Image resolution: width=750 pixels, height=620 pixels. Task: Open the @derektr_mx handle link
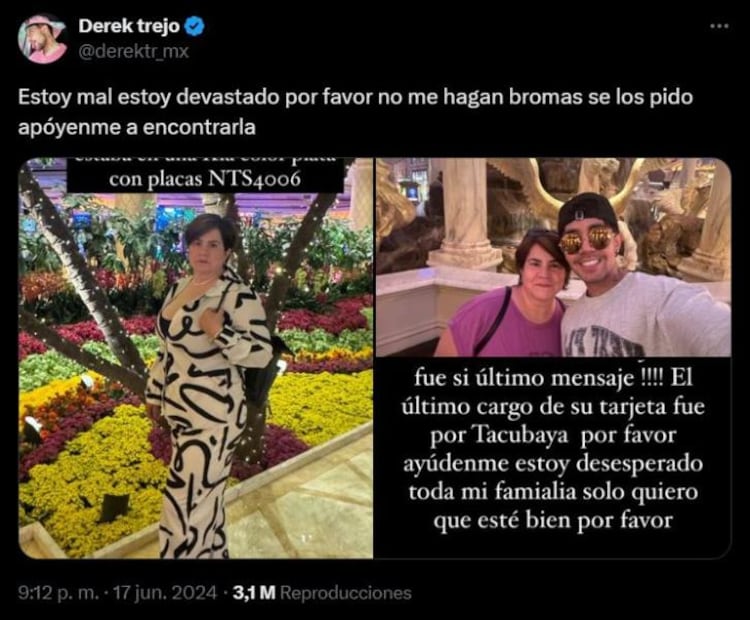(133, 51)
